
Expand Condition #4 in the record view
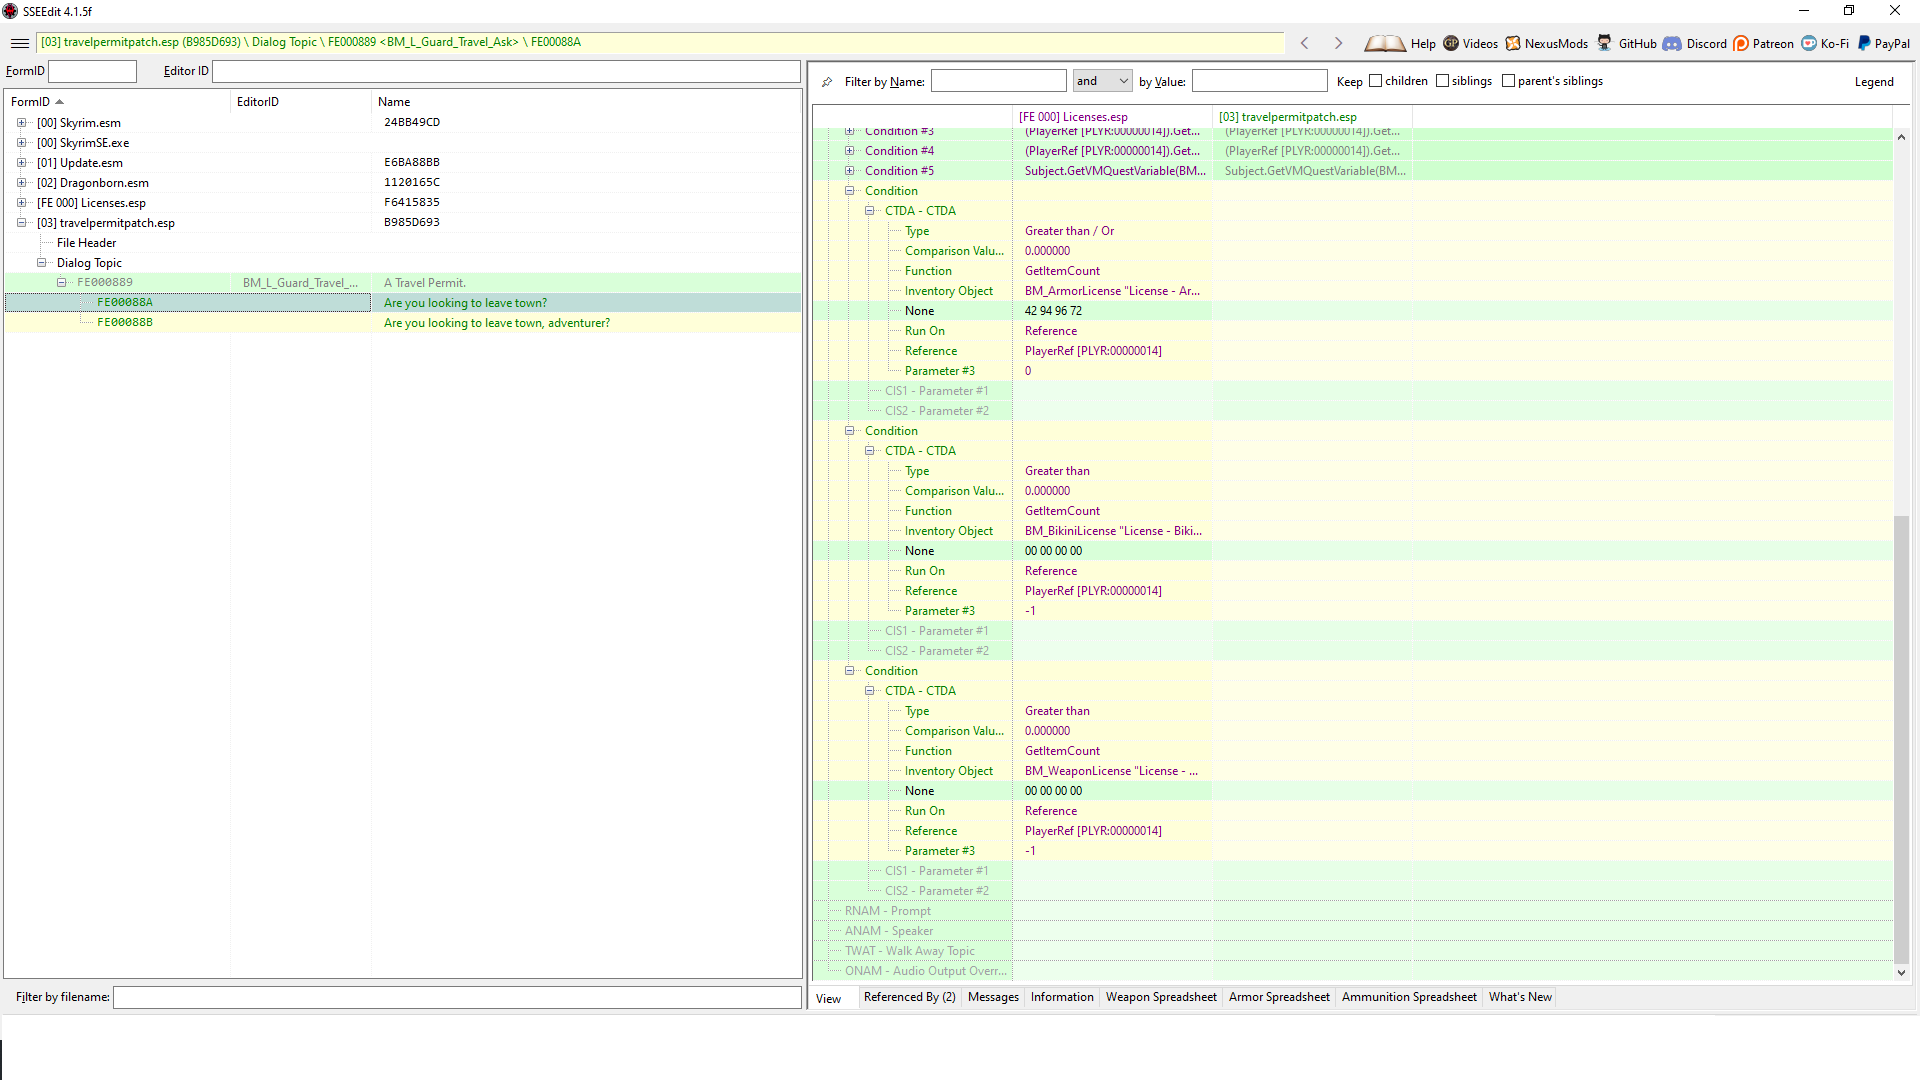[849, 151]
